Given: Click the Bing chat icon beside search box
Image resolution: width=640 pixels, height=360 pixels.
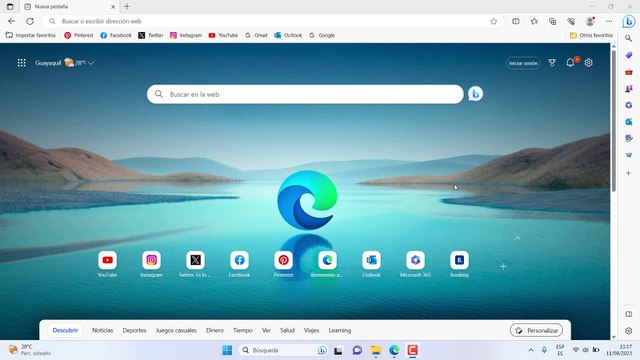Looking at the screenshot, I should (475, 94).
